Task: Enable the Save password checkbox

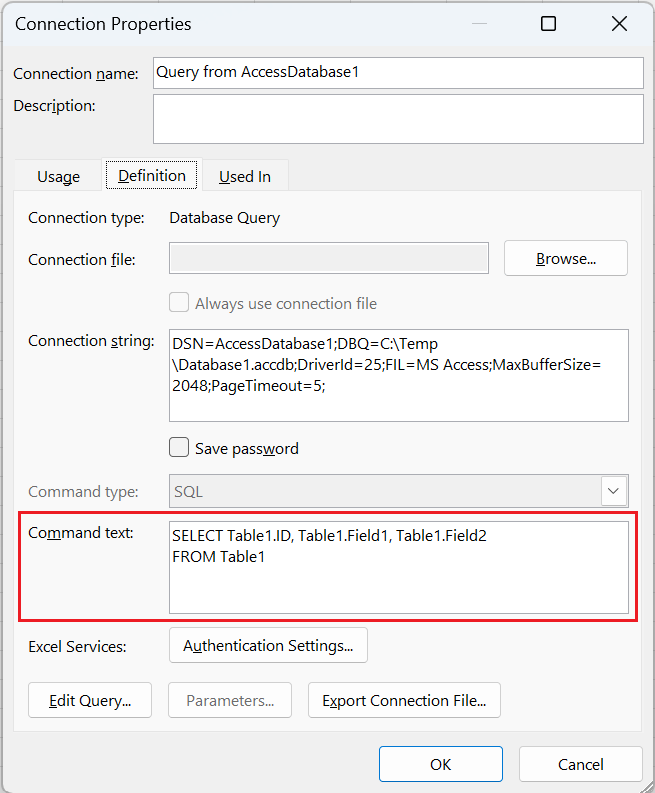Action: click(179, 448)
